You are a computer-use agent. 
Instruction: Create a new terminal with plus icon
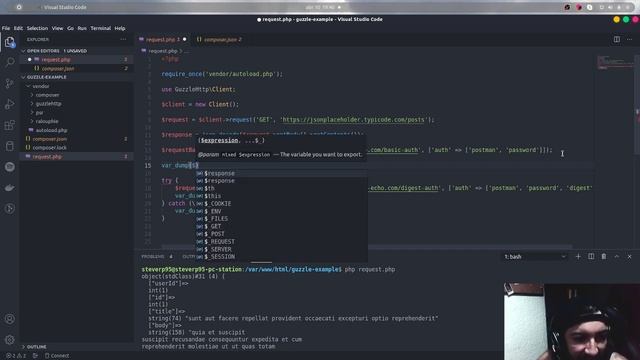[578, 256]
